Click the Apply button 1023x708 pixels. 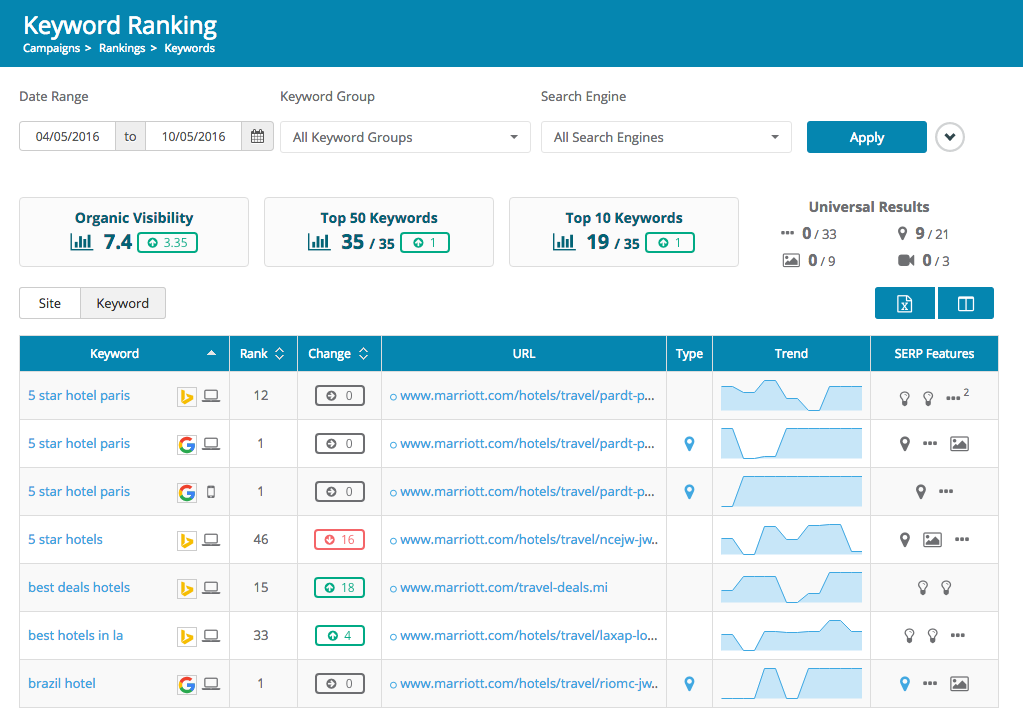866,137
